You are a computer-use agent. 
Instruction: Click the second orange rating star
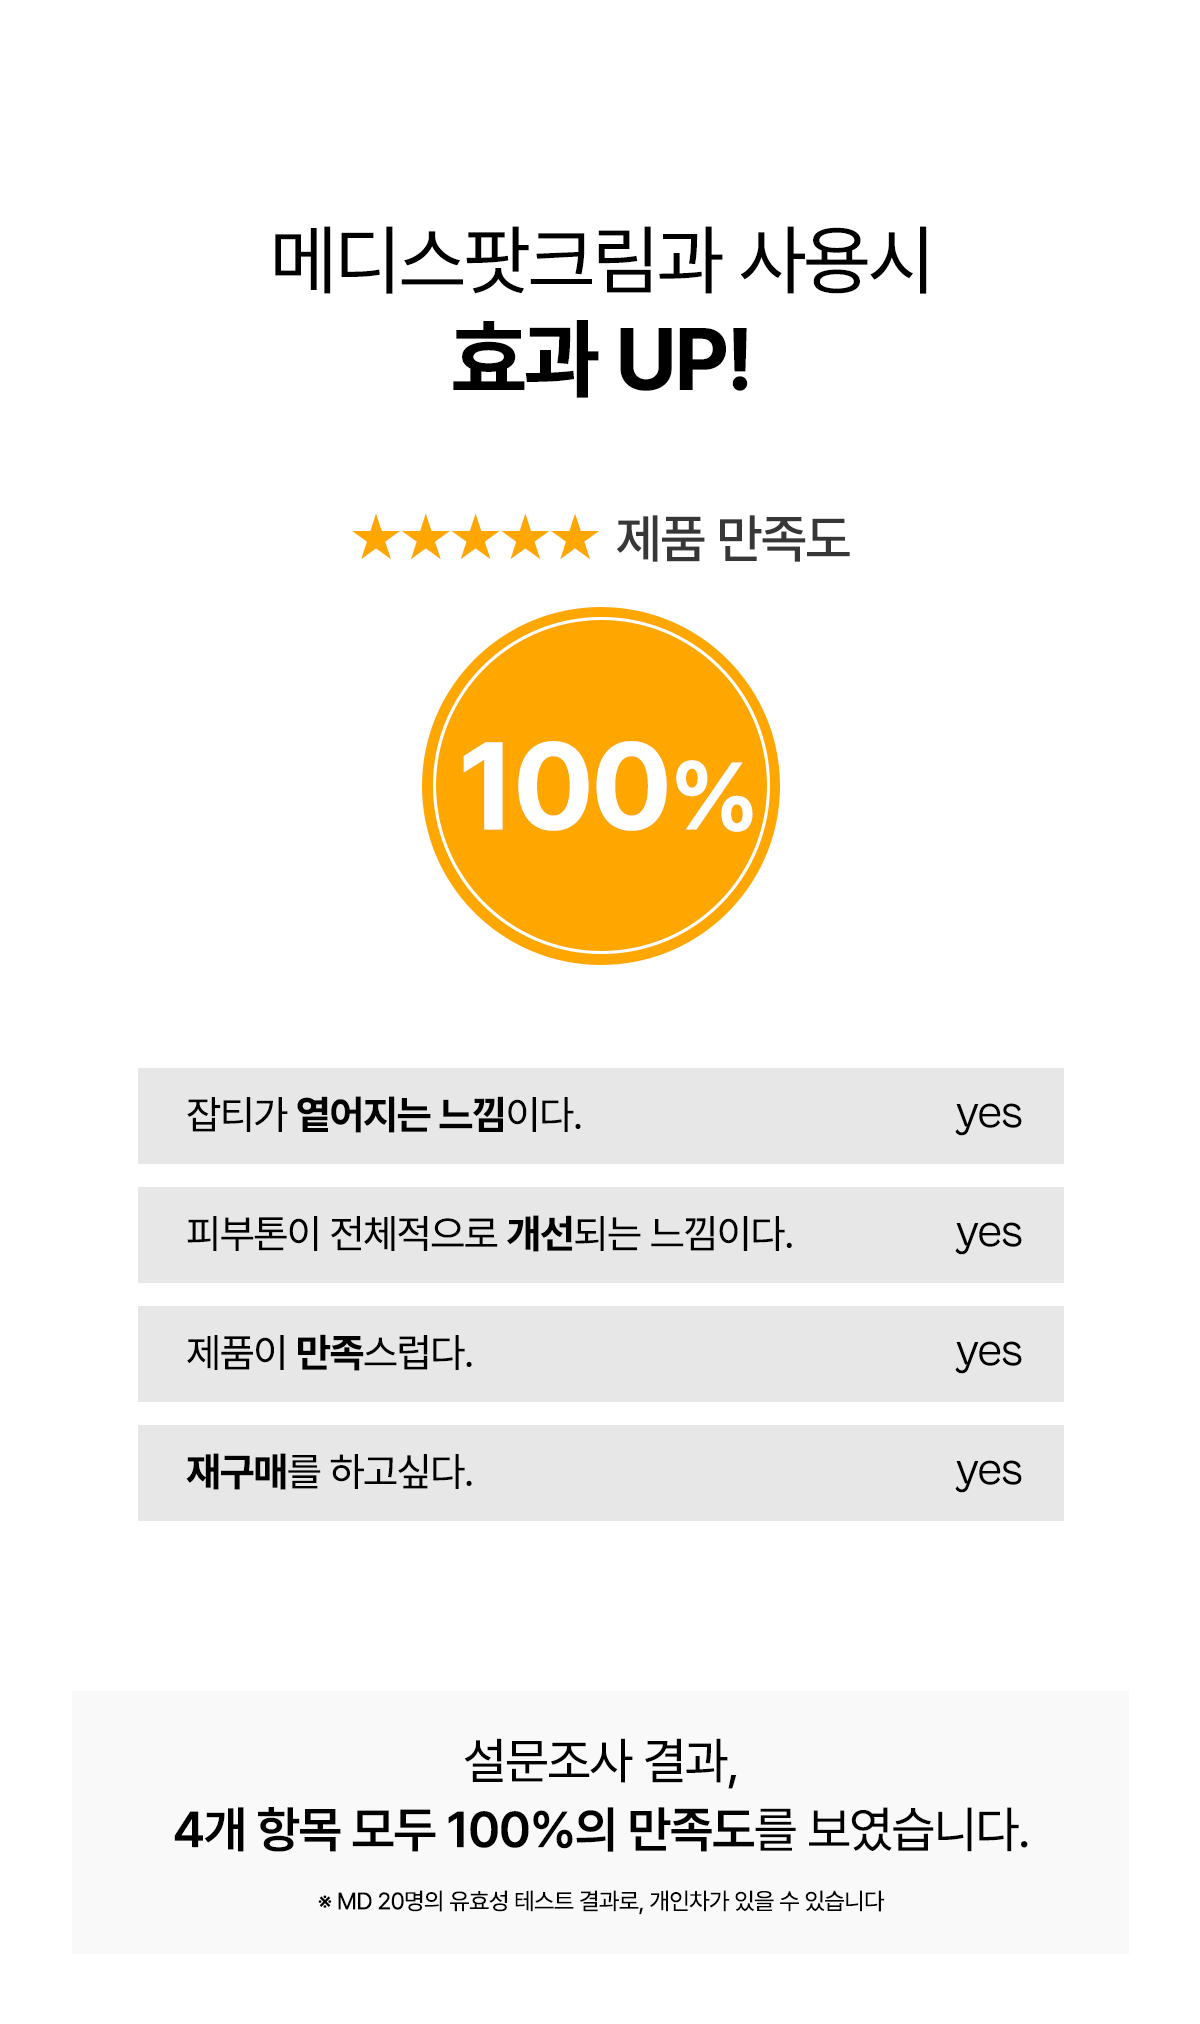pos(426,538)
